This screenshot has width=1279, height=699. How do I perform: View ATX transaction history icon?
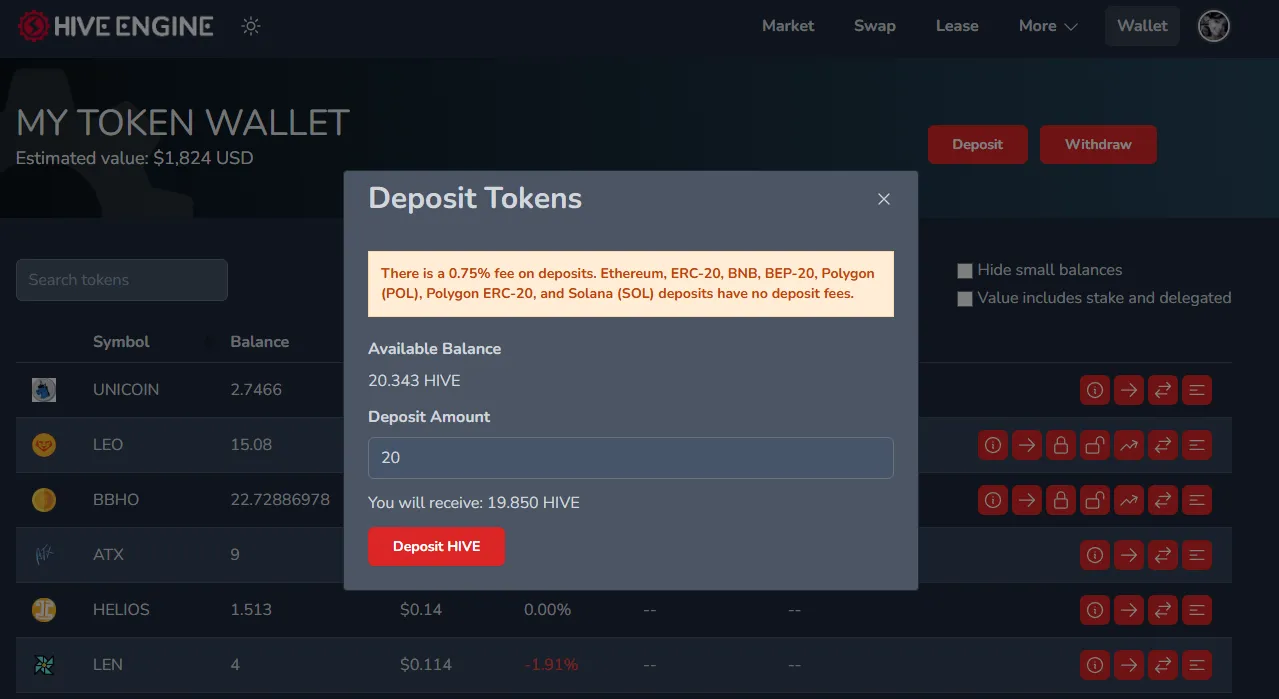[x=1197, y=554]
